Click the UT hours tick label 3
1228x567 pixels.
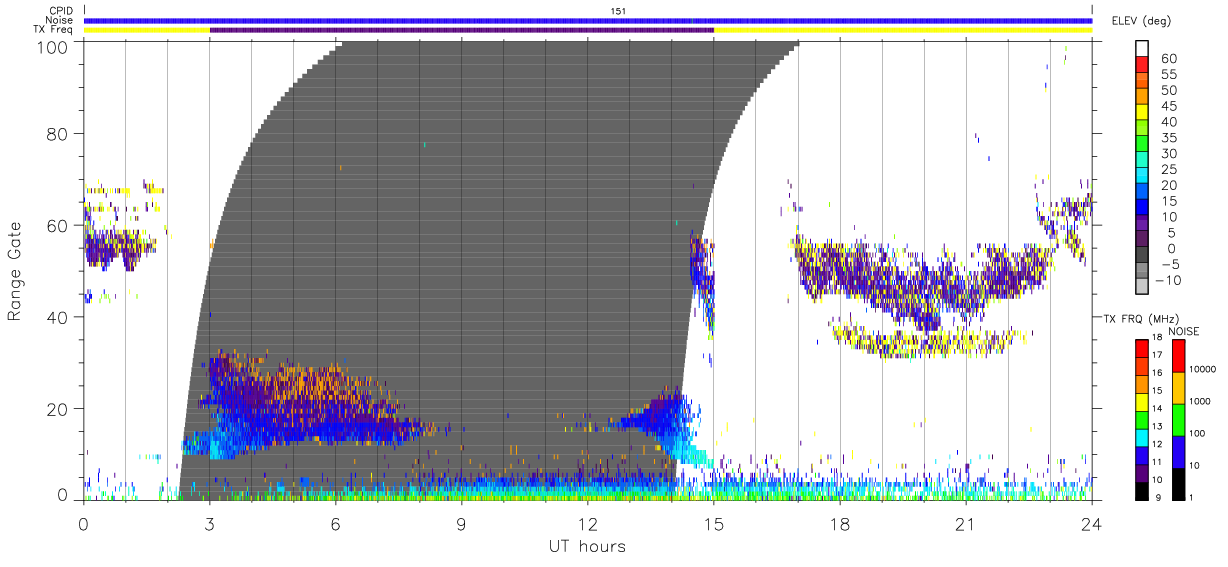click(210, 523)
